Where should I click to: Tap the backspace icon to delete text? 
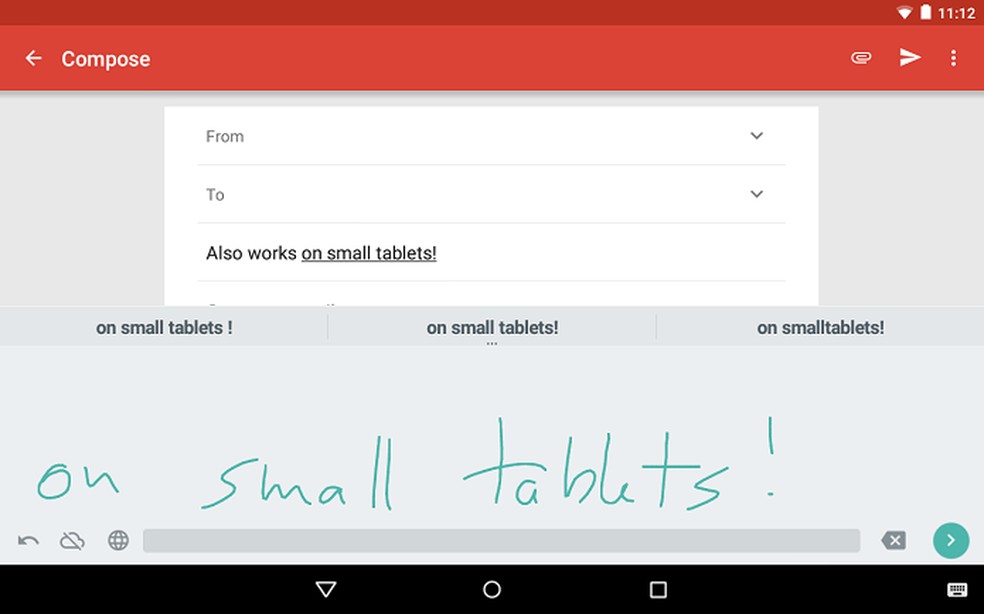(893, 540)
